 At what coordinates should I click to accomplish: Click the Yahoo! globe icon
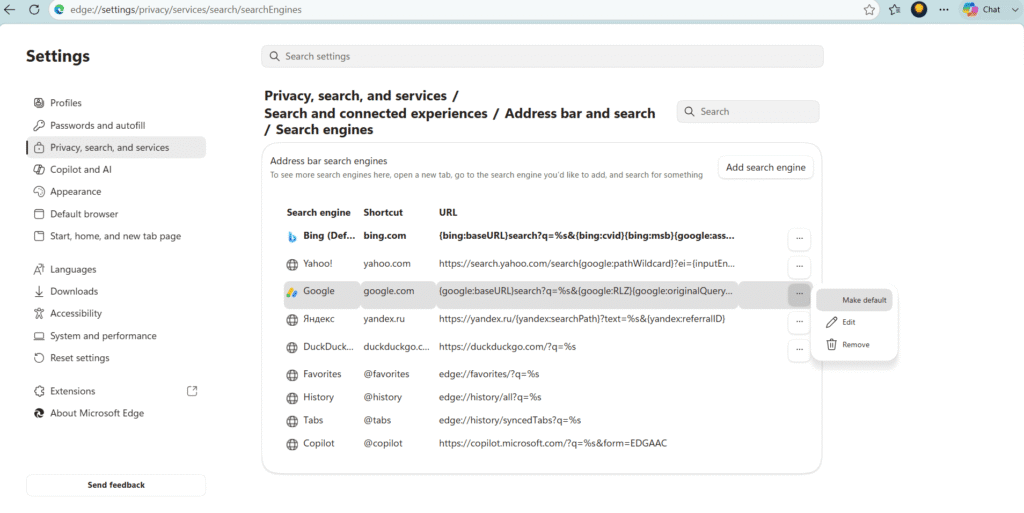(292, 265)
